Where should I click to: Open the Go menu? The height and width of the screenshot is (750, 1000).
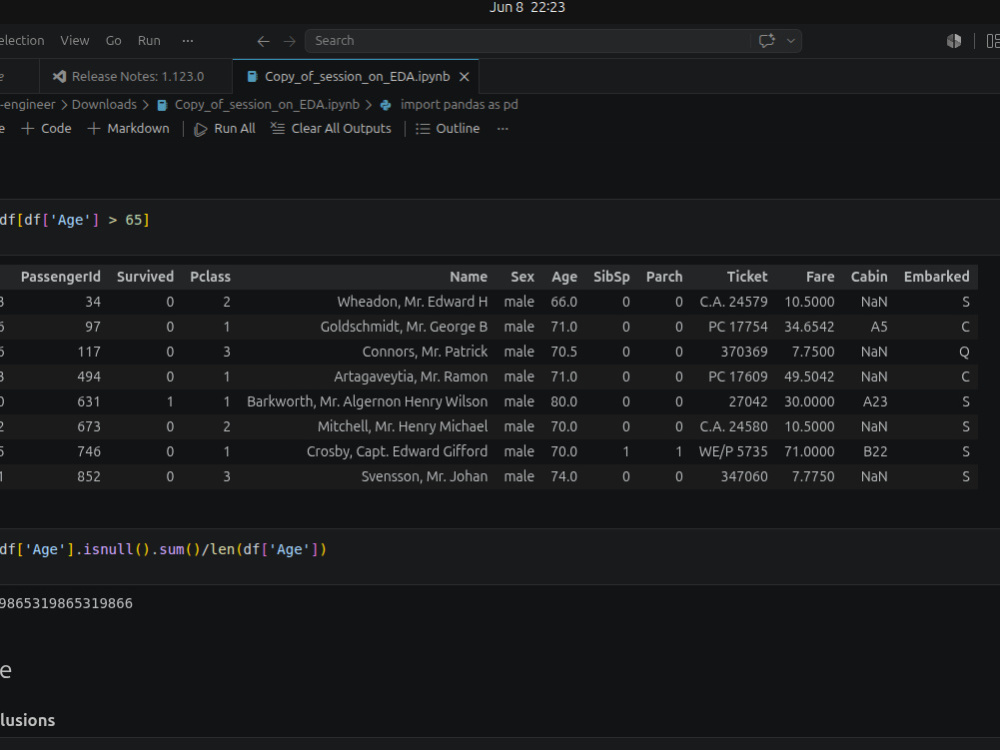tap(114, 40)
